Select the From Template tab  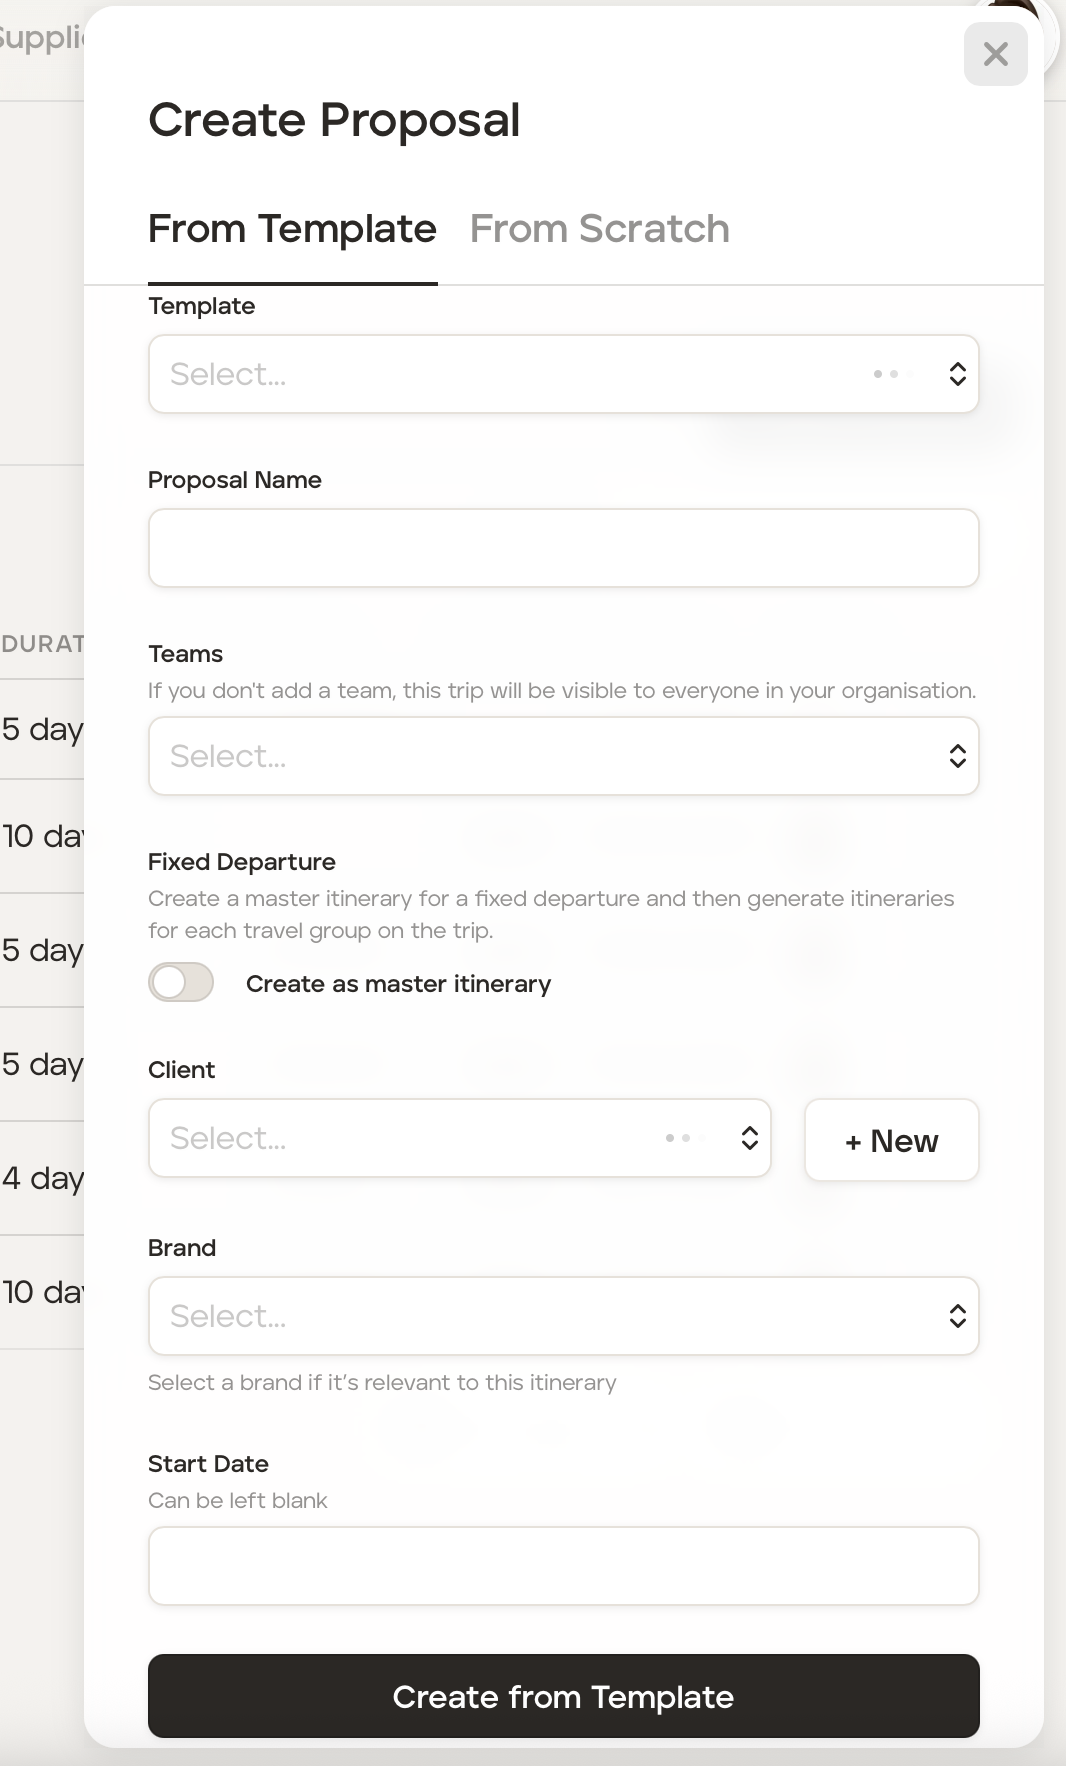click(292, 229)
